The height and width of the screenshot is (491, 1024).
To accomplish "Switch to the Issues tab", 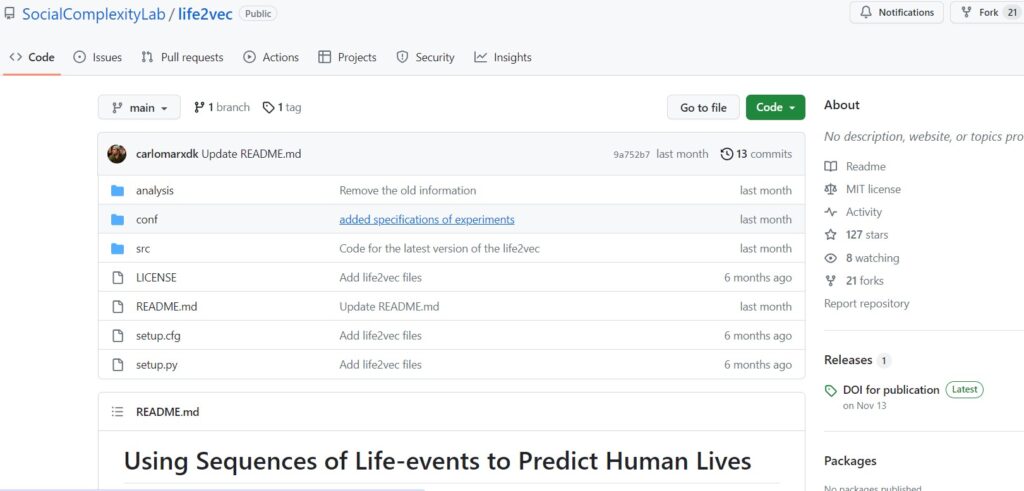I will coord(97,57).
